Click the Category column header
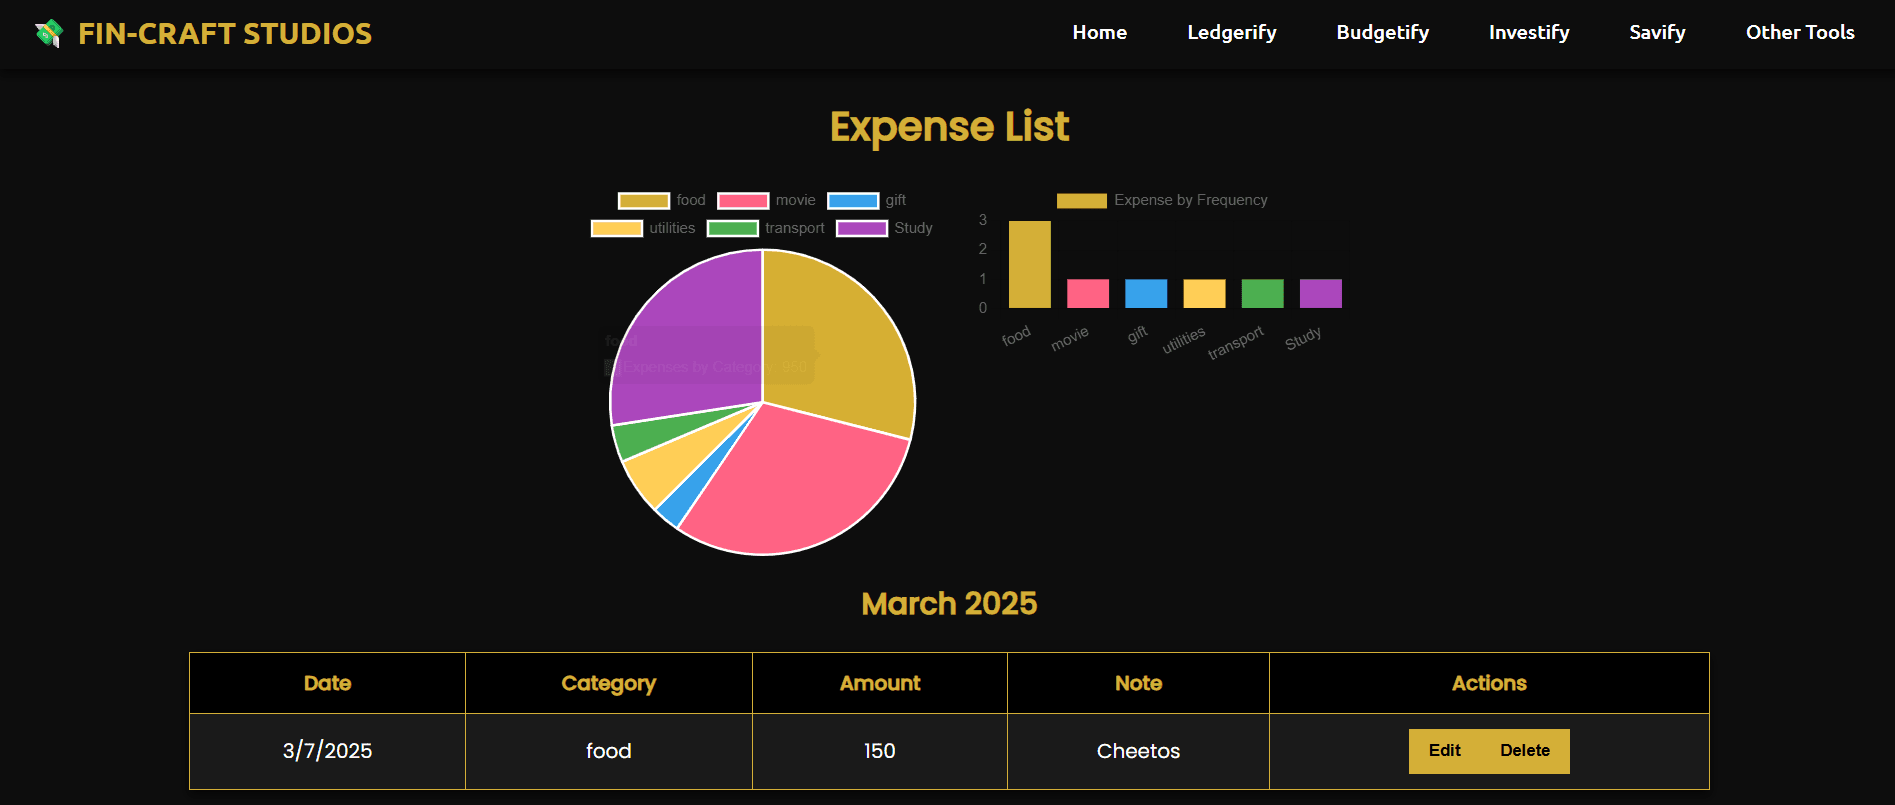The width and height of the screenshot is (1895, 805). (608, 683)
